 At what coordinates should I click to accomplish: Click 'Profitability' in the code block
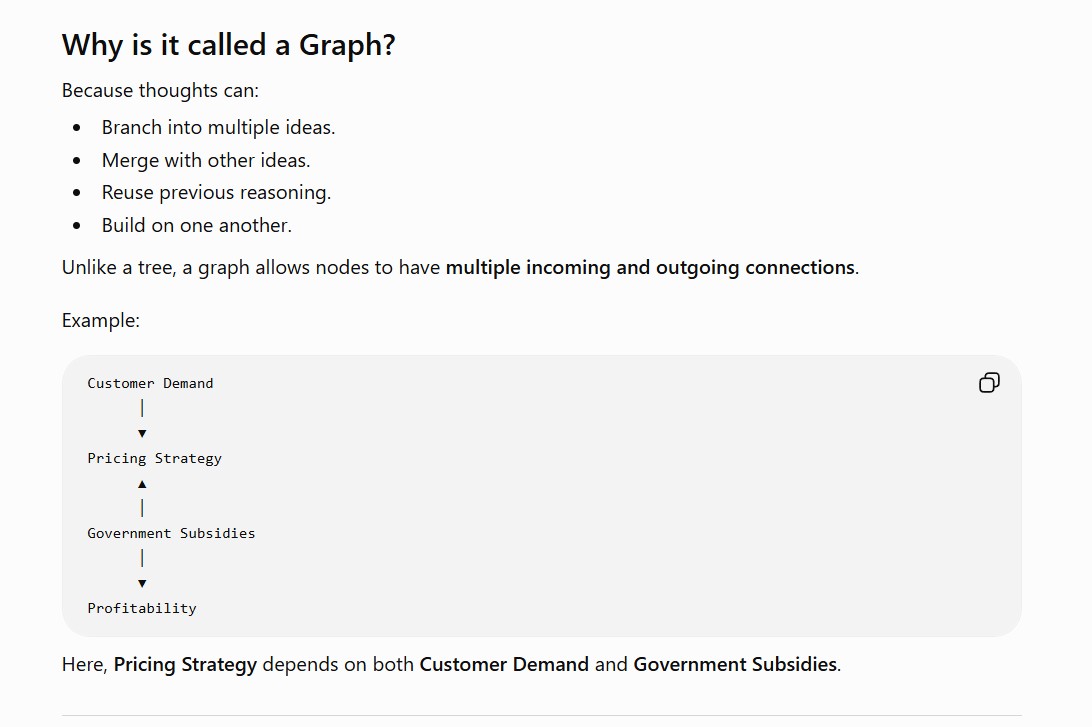pyautogui.click(x=142, y=608)
